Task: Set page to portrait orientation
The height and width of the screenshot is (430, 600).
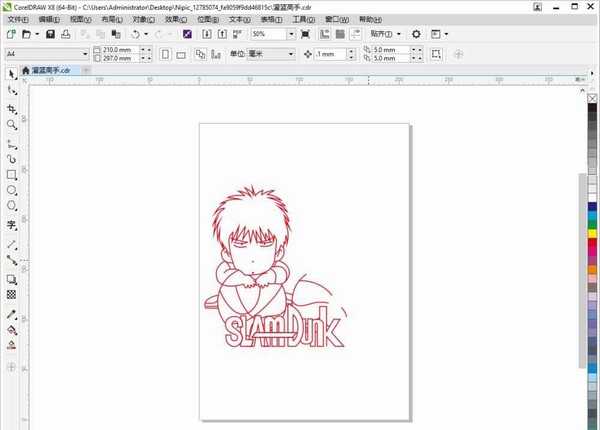Action: click(165, 54)
